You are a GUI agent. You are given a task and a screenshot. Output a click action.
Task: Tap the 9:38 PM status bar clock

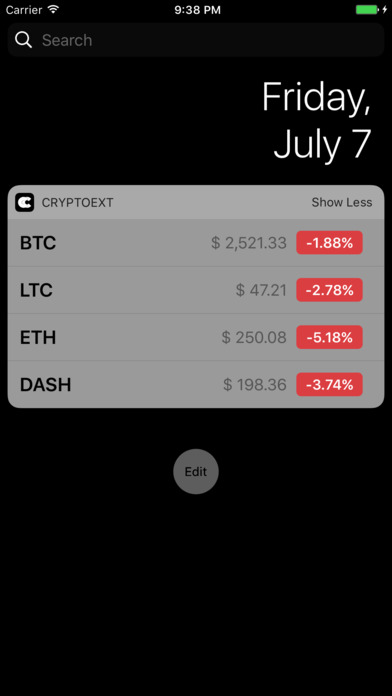pyautogui.click(x=197, y=10)
